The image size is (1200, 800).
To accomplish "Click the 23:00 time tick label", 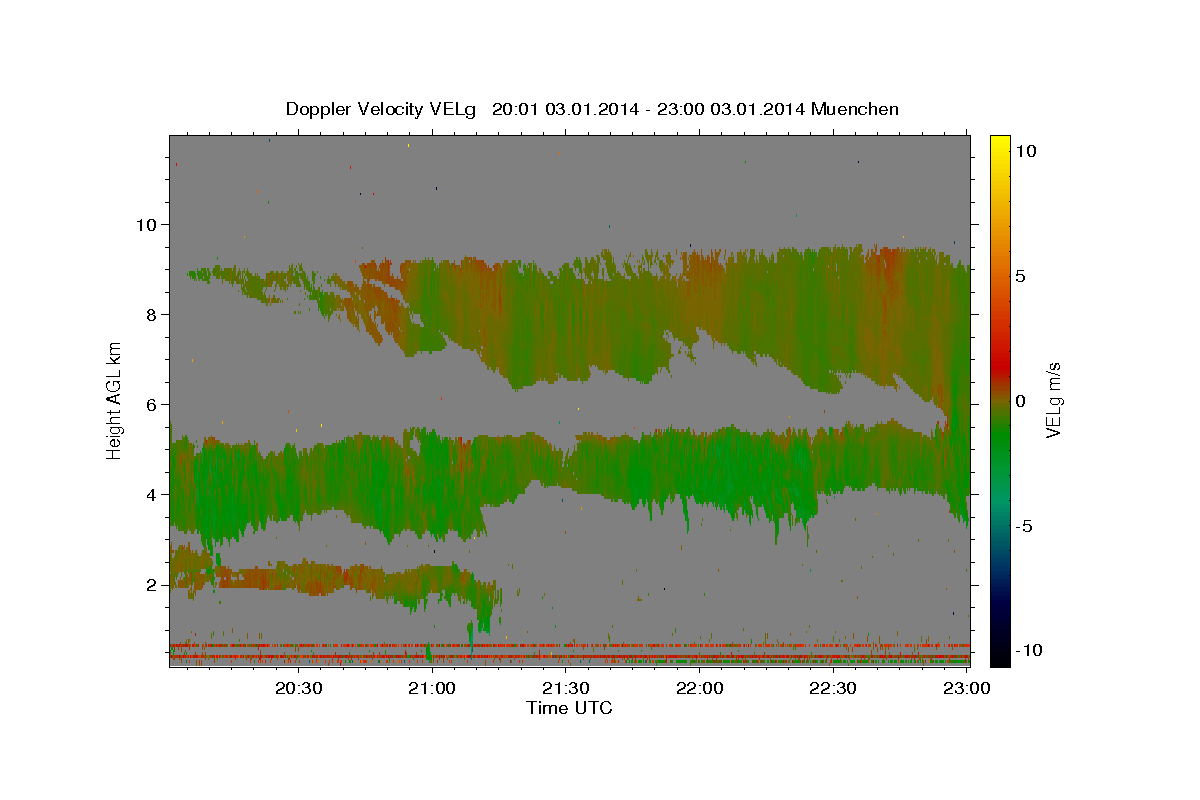I will 967,688.
